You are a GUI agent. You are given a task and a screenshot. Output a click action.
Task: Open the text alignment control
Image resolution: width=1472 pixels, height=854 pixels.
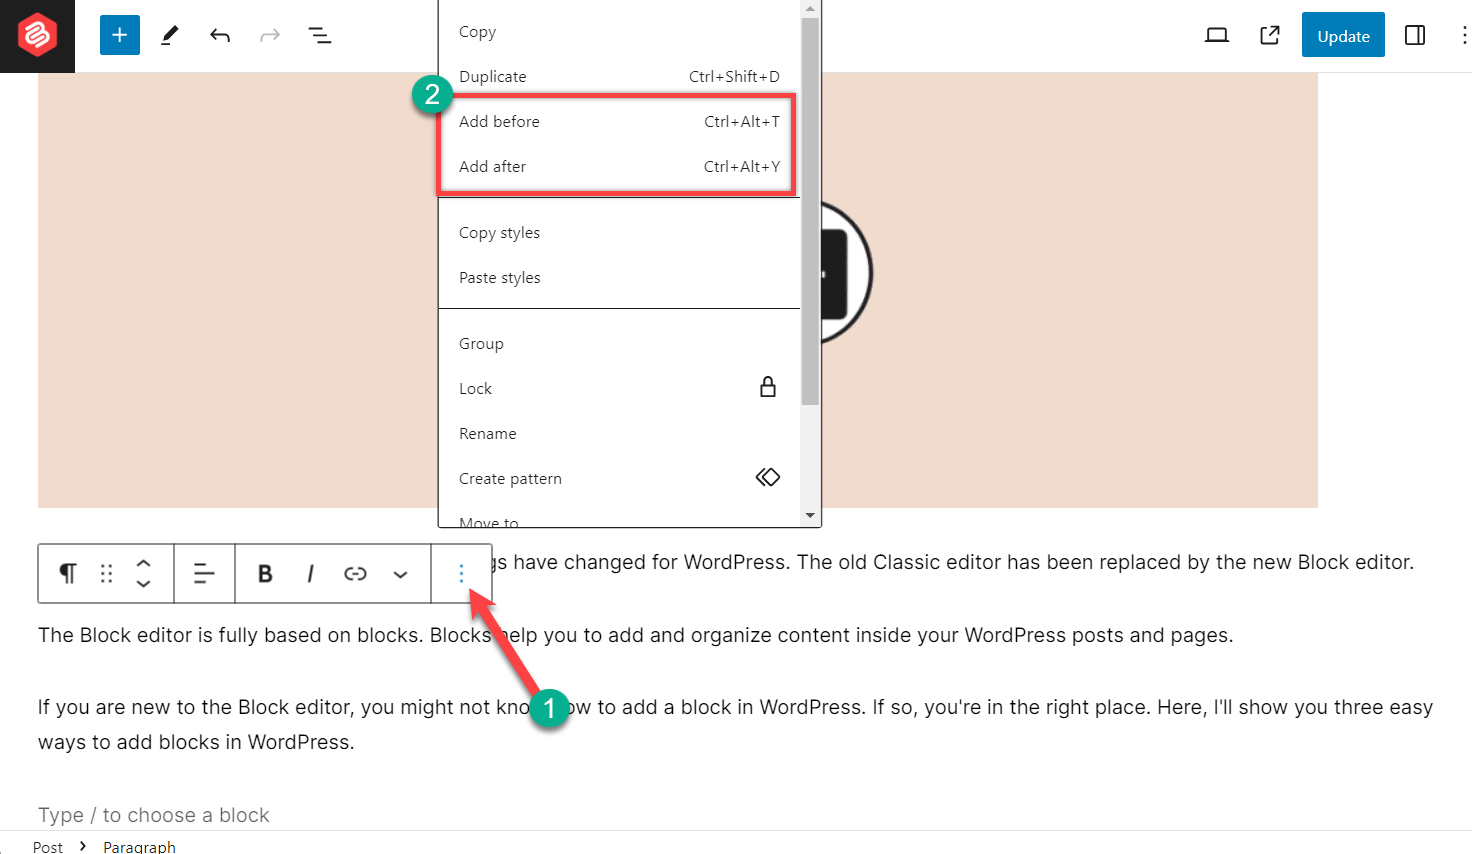tap(204, 573)
